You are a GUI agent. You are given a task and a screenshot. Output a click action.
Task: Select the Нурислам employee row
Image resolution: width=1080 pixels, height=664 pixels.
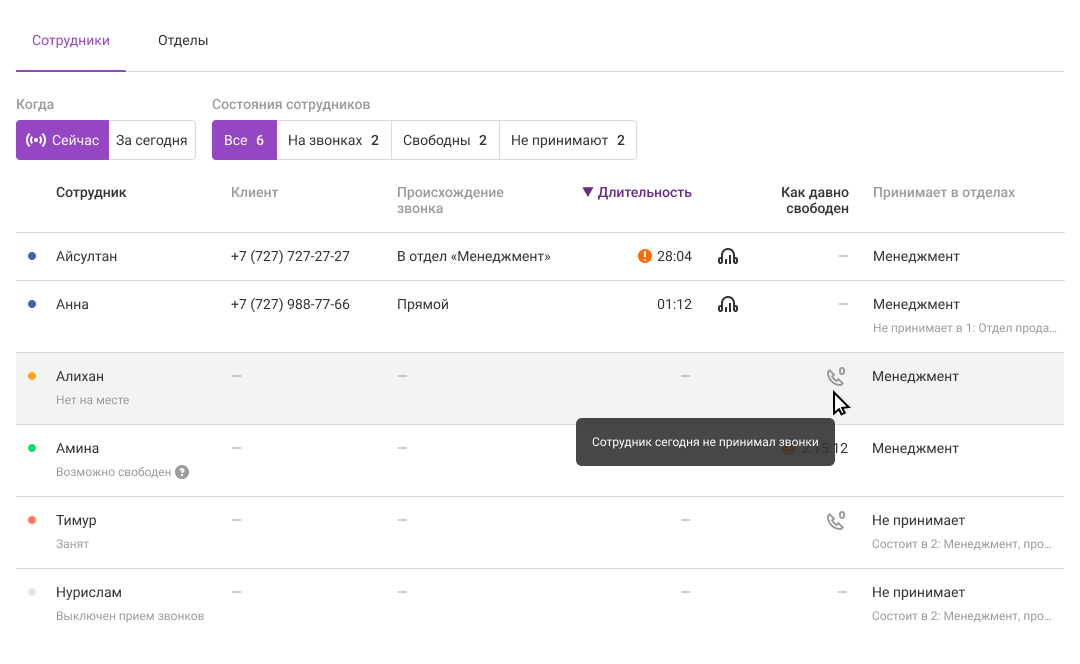[89, 593]
